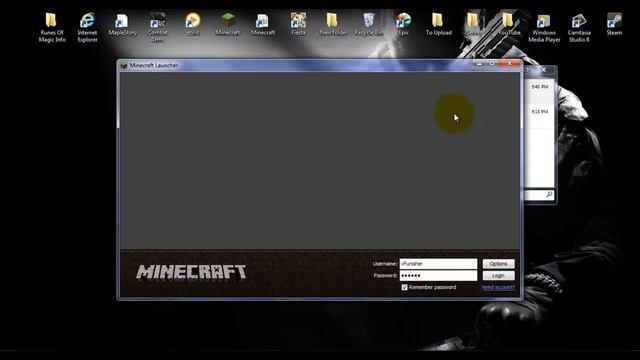Image resolution: width=640 pixels, height=360 pixels.
Task: Select the Epic desktop shortcut
Action: [403, 24]
